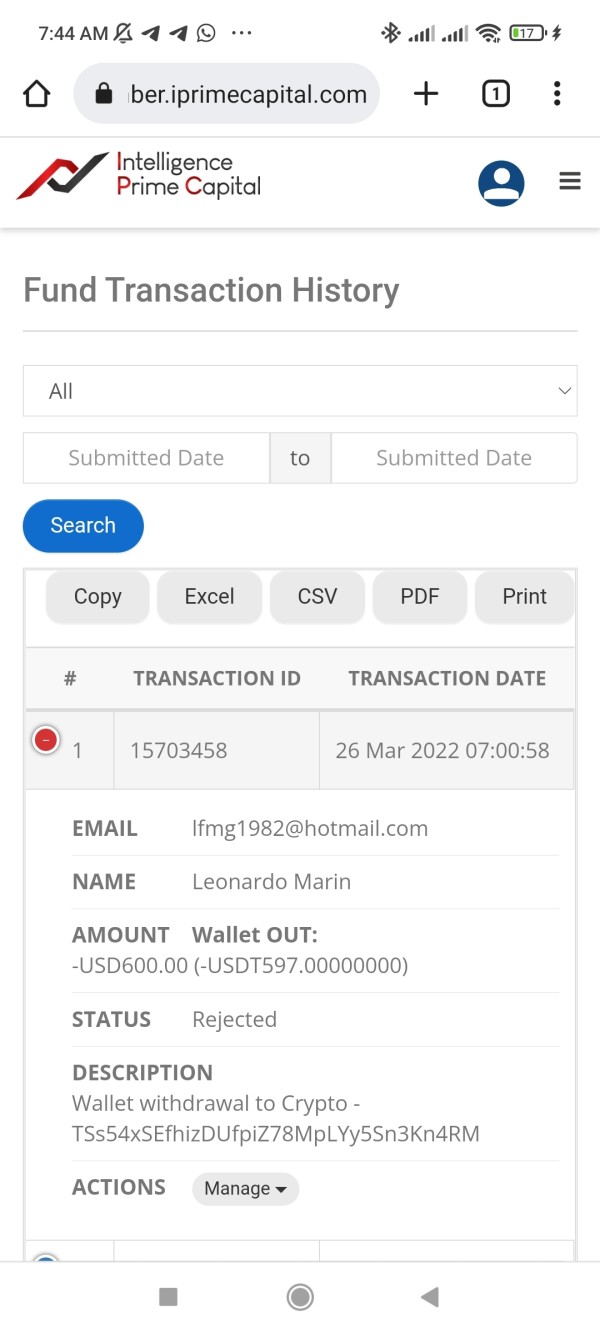
Task: Click the Search button
Action: click(x=83, y=526)
